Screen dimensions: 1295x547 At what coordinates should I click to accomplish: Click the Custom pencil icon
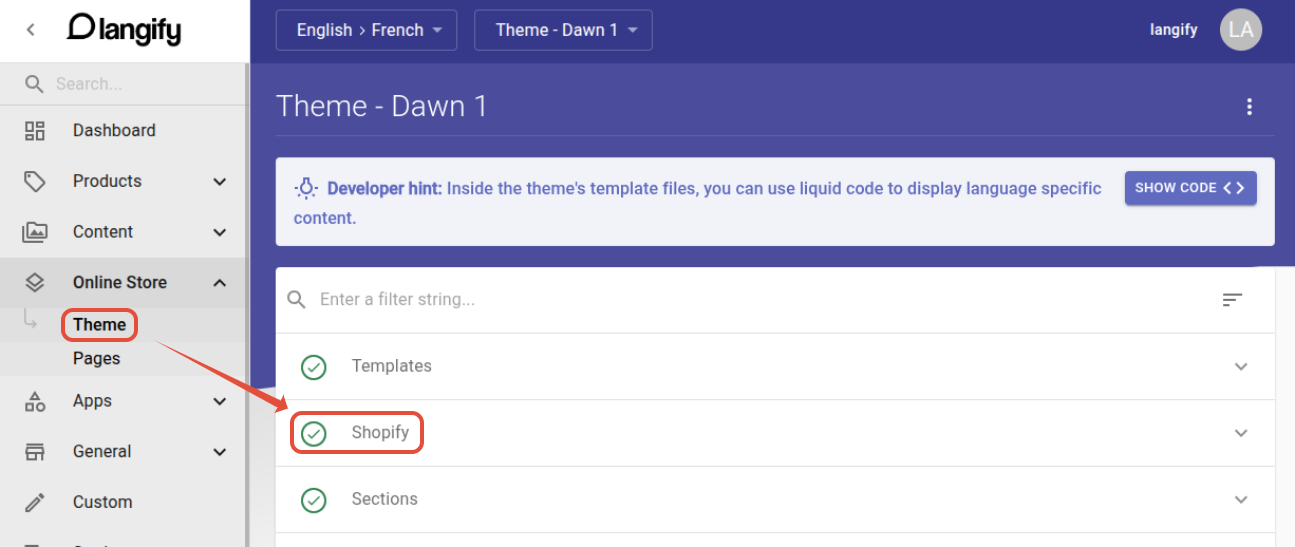click(x=35, y=502)
